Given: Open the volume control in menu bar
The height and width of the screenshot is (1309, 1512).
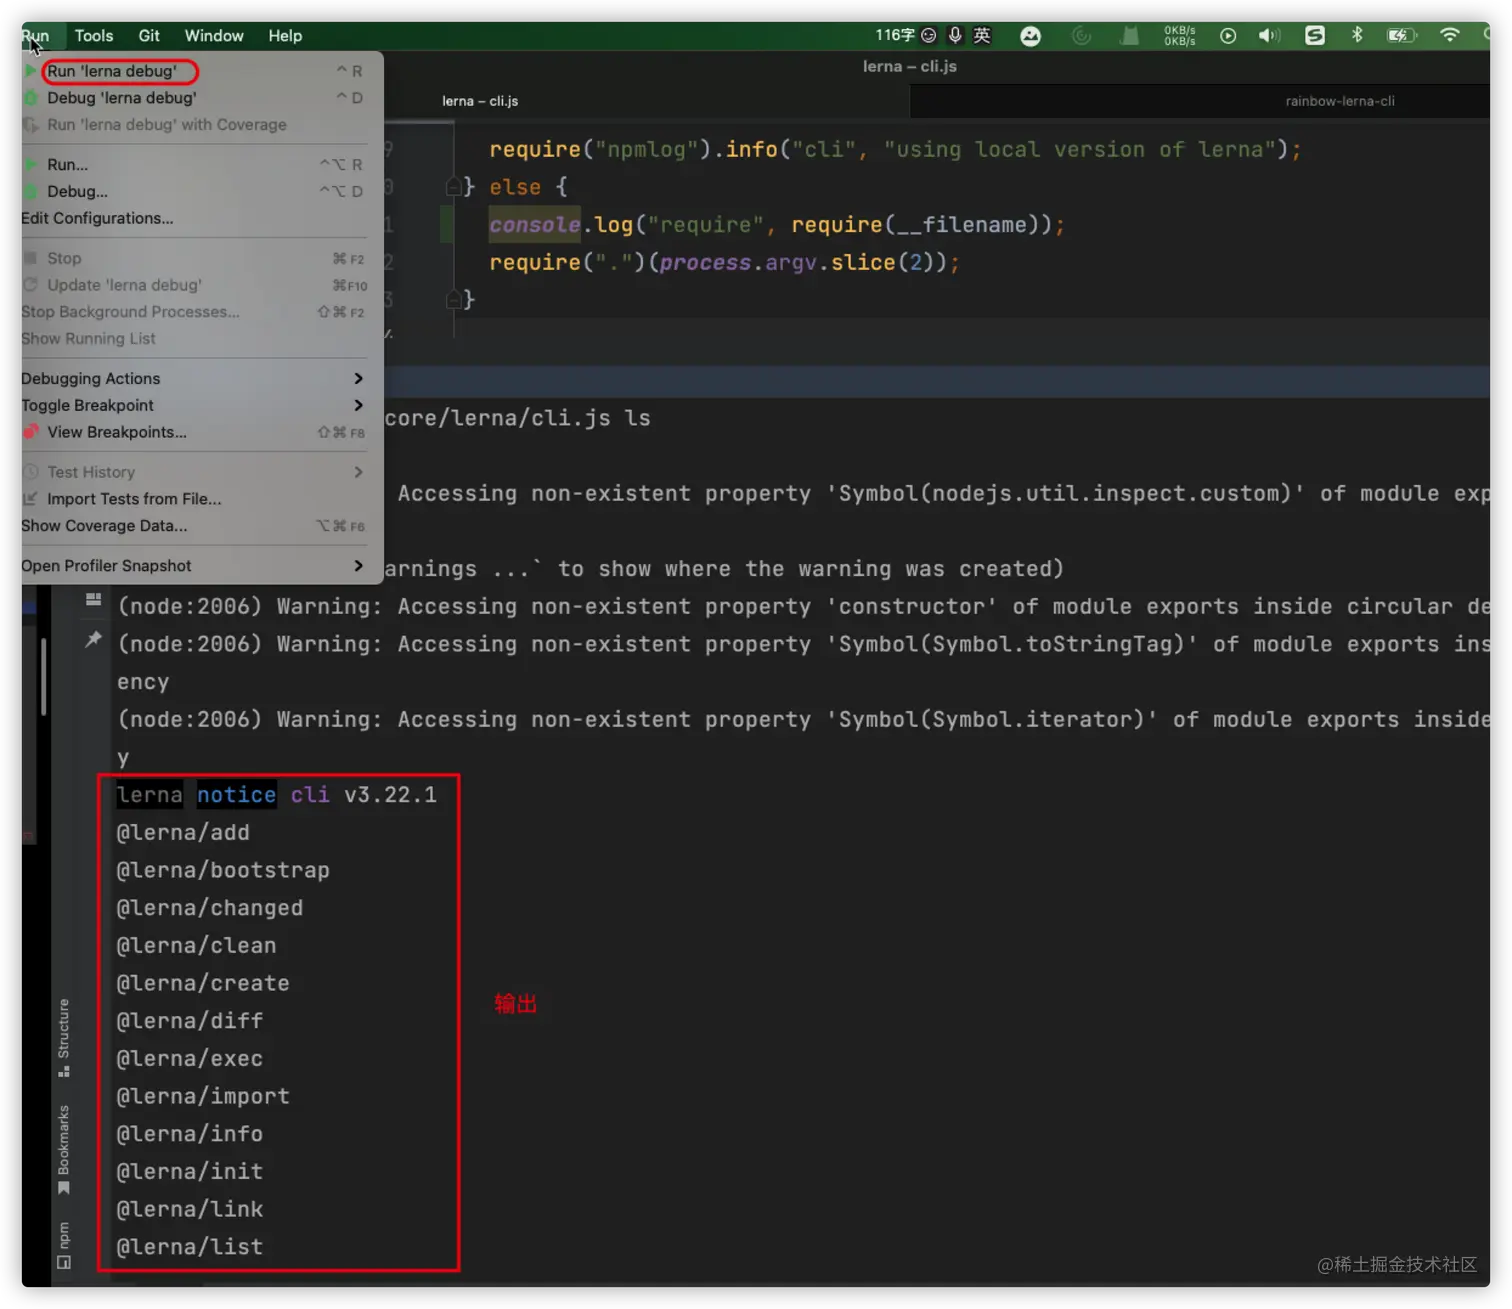Looking at the screenshot, I should coord(1269,36).
